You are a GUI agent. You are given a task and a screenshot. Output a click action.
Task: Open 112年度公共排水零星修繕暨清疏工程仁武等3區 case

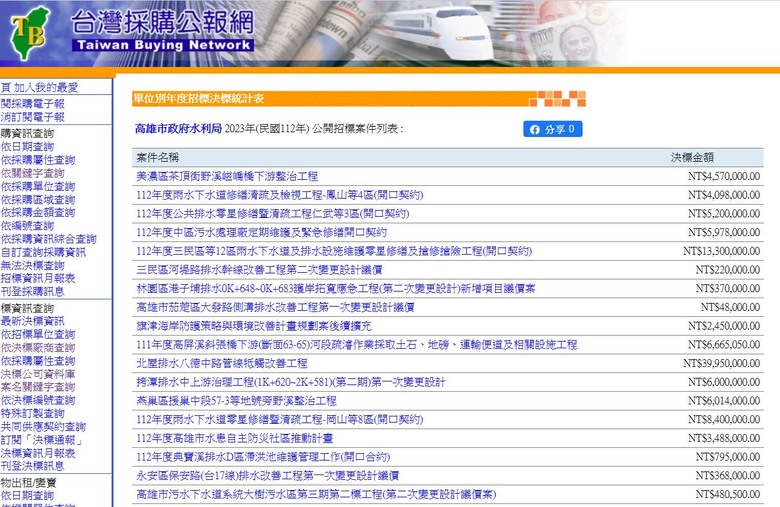[x=273, y=213]
